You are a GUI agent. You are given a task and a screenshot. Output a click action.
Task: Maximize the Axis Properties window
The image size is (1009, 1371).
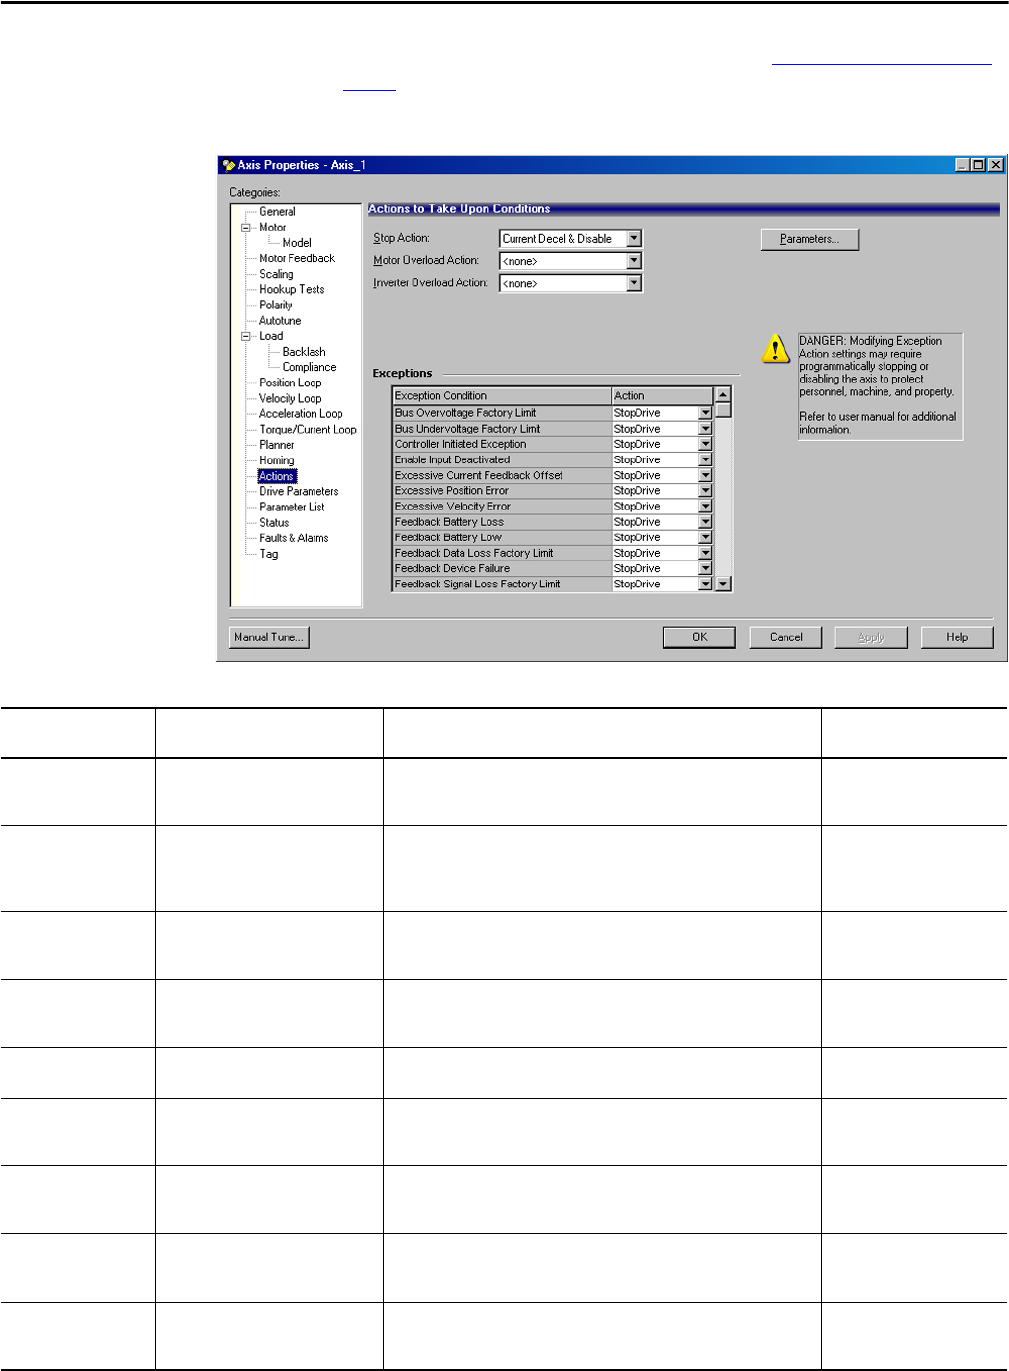[978, 165]
